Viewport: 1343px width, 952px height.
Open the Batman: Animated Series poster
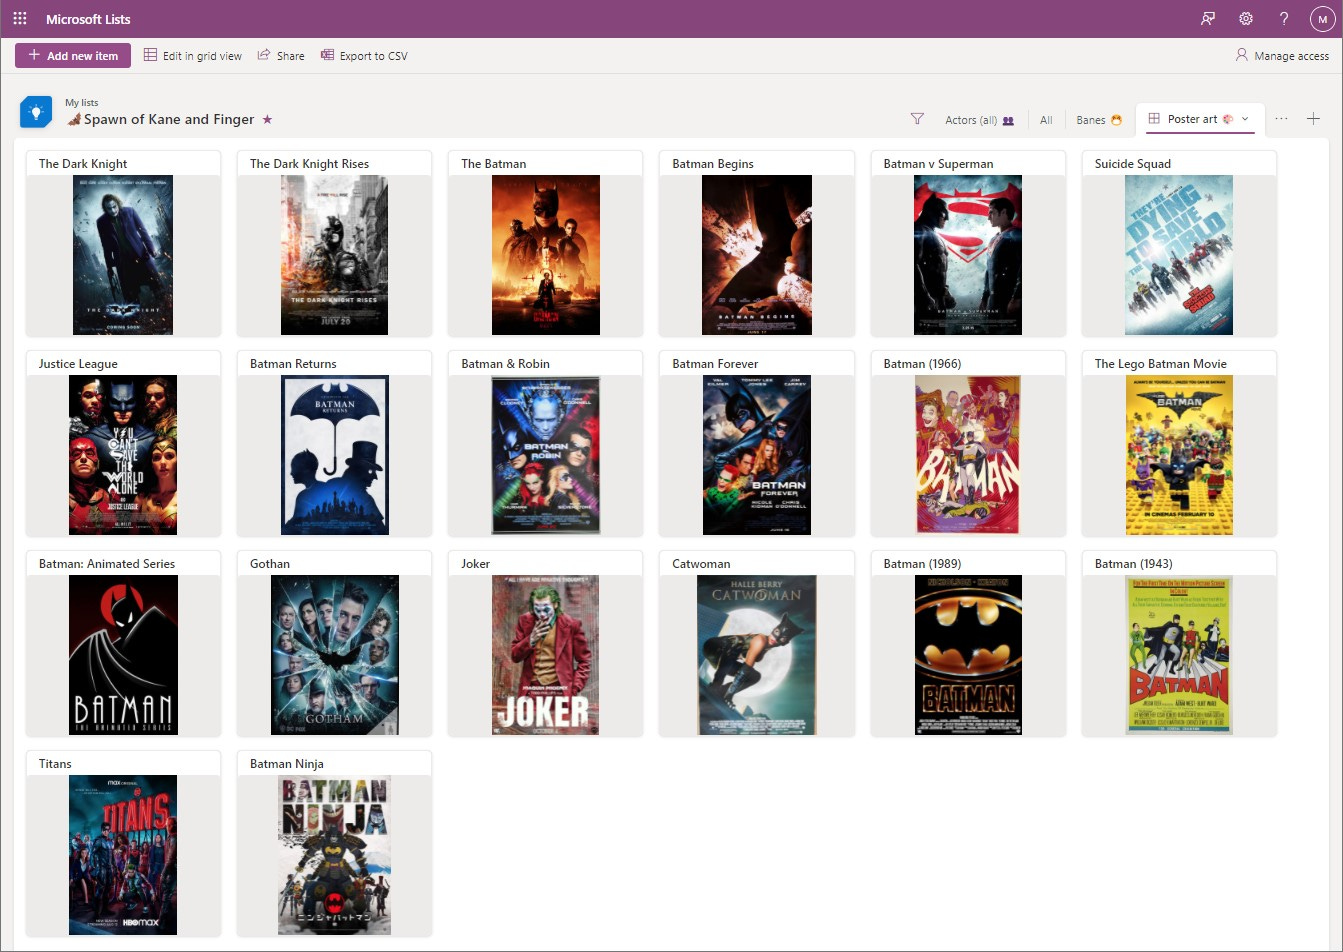123,655
